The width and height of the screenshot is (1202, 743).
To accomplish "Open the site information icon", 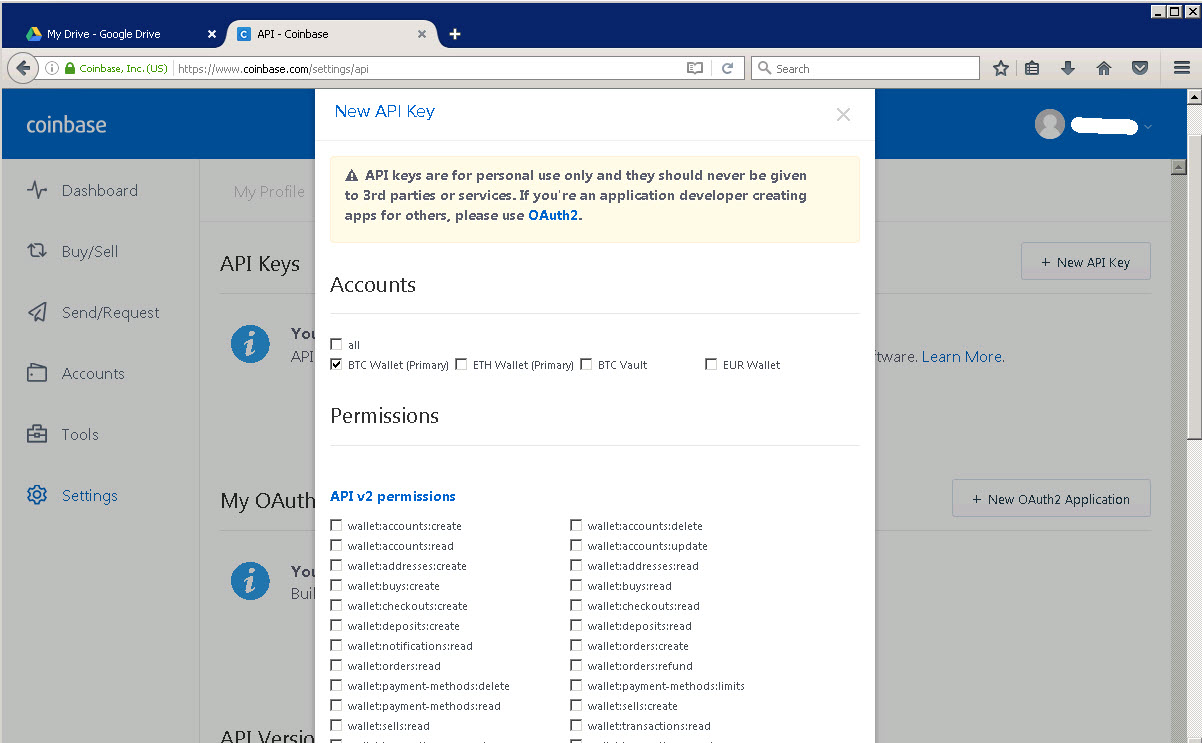I will point(52,68).
